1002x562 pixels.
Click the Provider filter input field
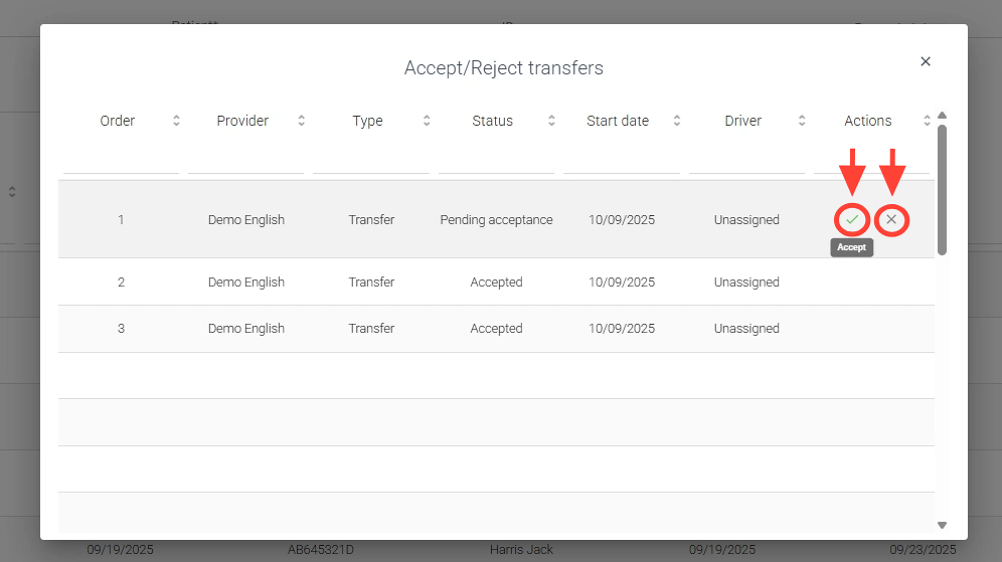(x=246, y=161)
